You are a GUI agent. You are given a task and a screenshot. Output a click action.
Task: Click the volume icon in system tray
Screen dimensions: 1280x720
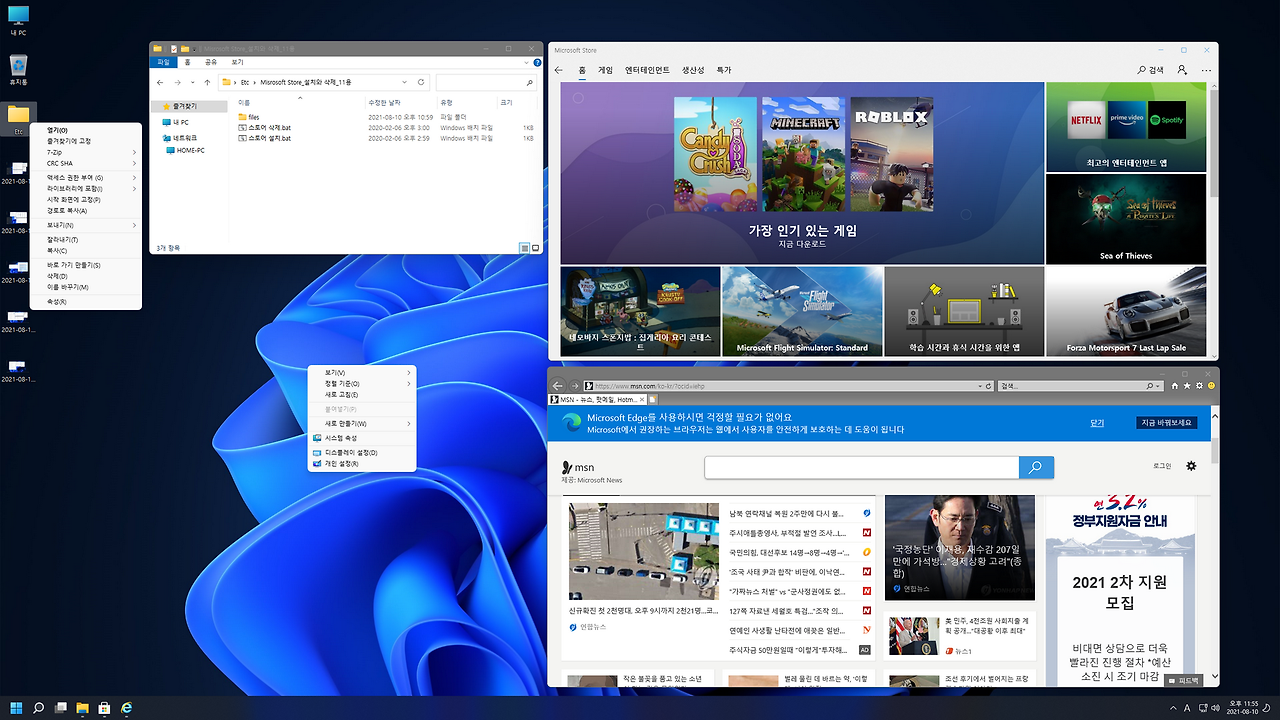(x=1216, y=707)
